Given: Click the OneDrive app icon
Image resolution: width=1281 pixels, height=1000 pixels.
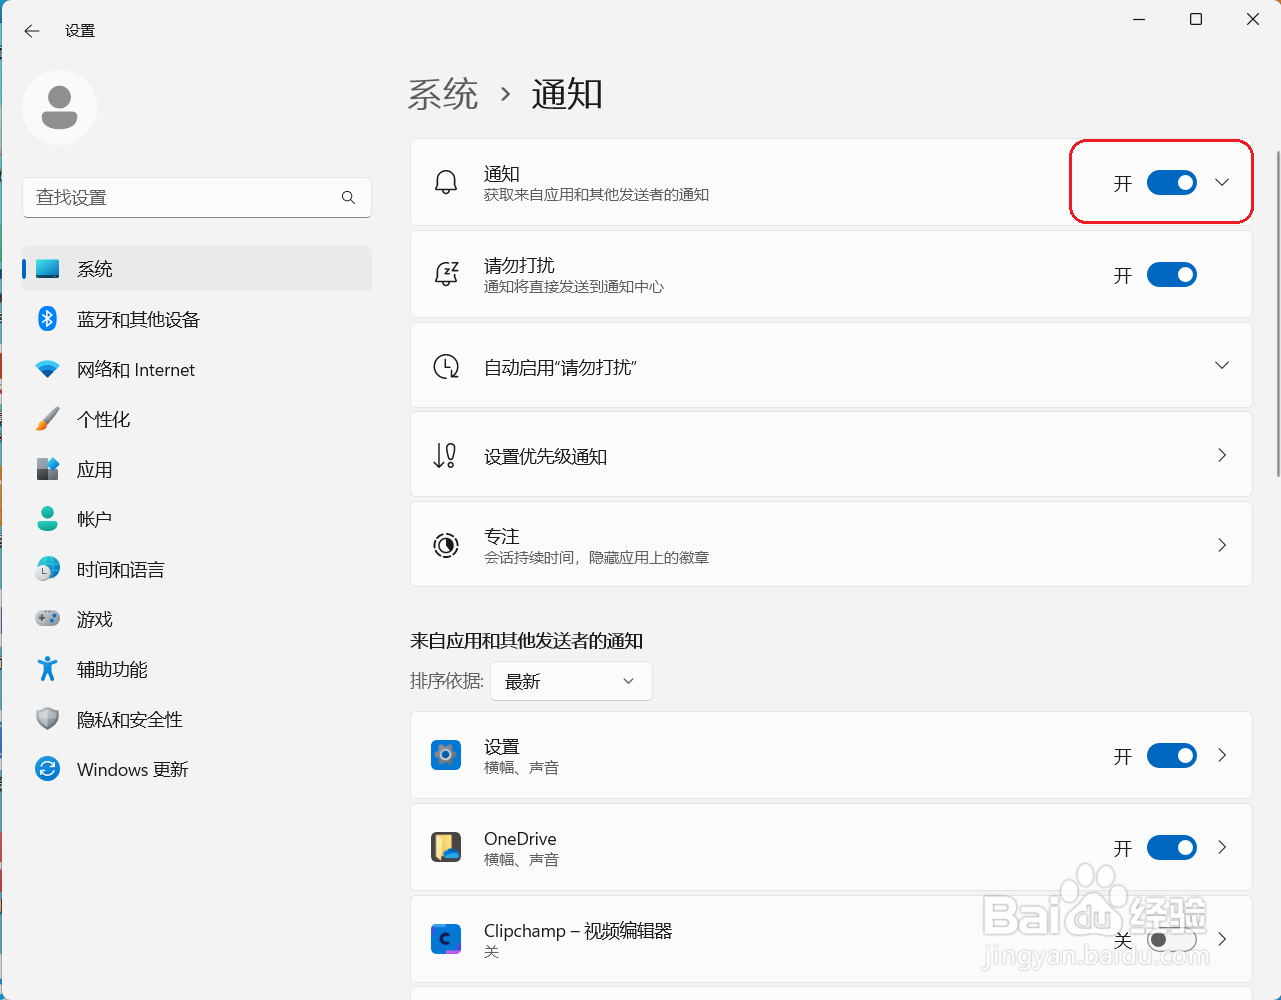Looking at the screenshot, I should pos(446,847).
